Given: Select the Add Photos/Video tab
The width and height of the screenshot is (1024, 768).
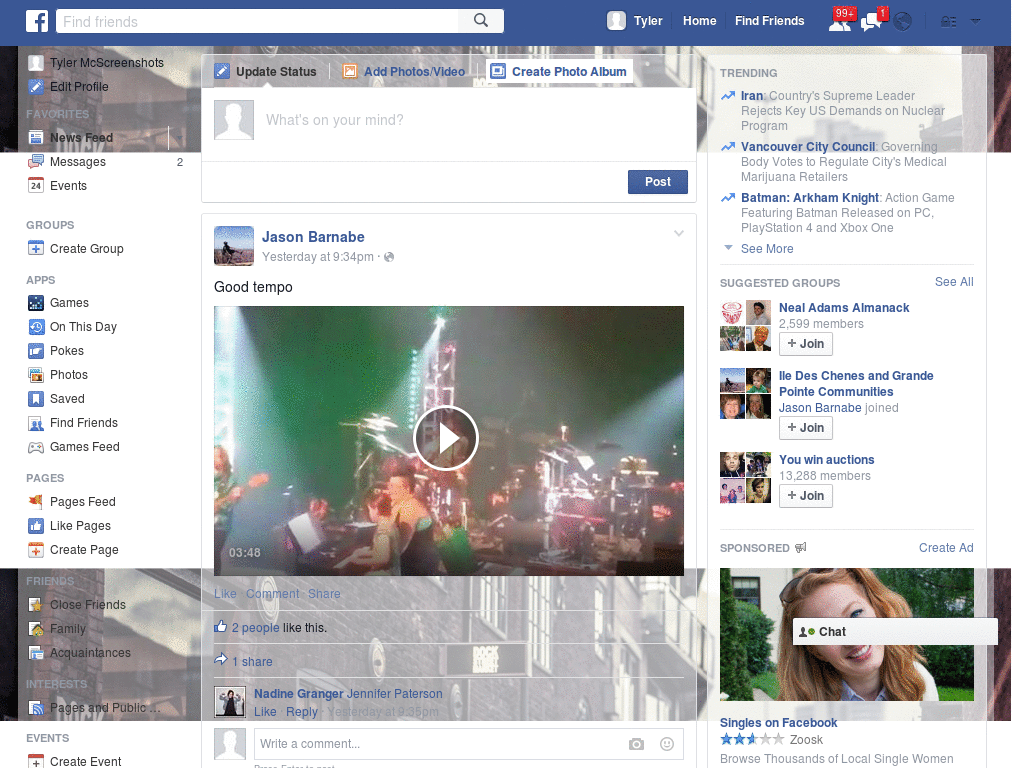Looking at the screenshot, I should [404, 72].
